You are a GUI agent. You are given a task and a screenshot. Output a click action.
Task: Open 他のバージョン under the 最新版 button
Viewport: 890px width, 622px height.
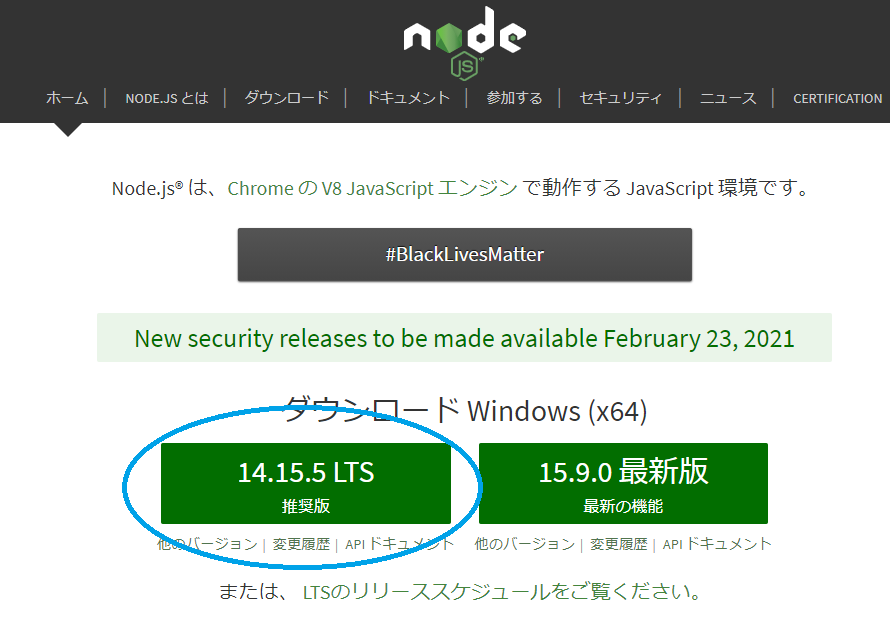point(525,544)
